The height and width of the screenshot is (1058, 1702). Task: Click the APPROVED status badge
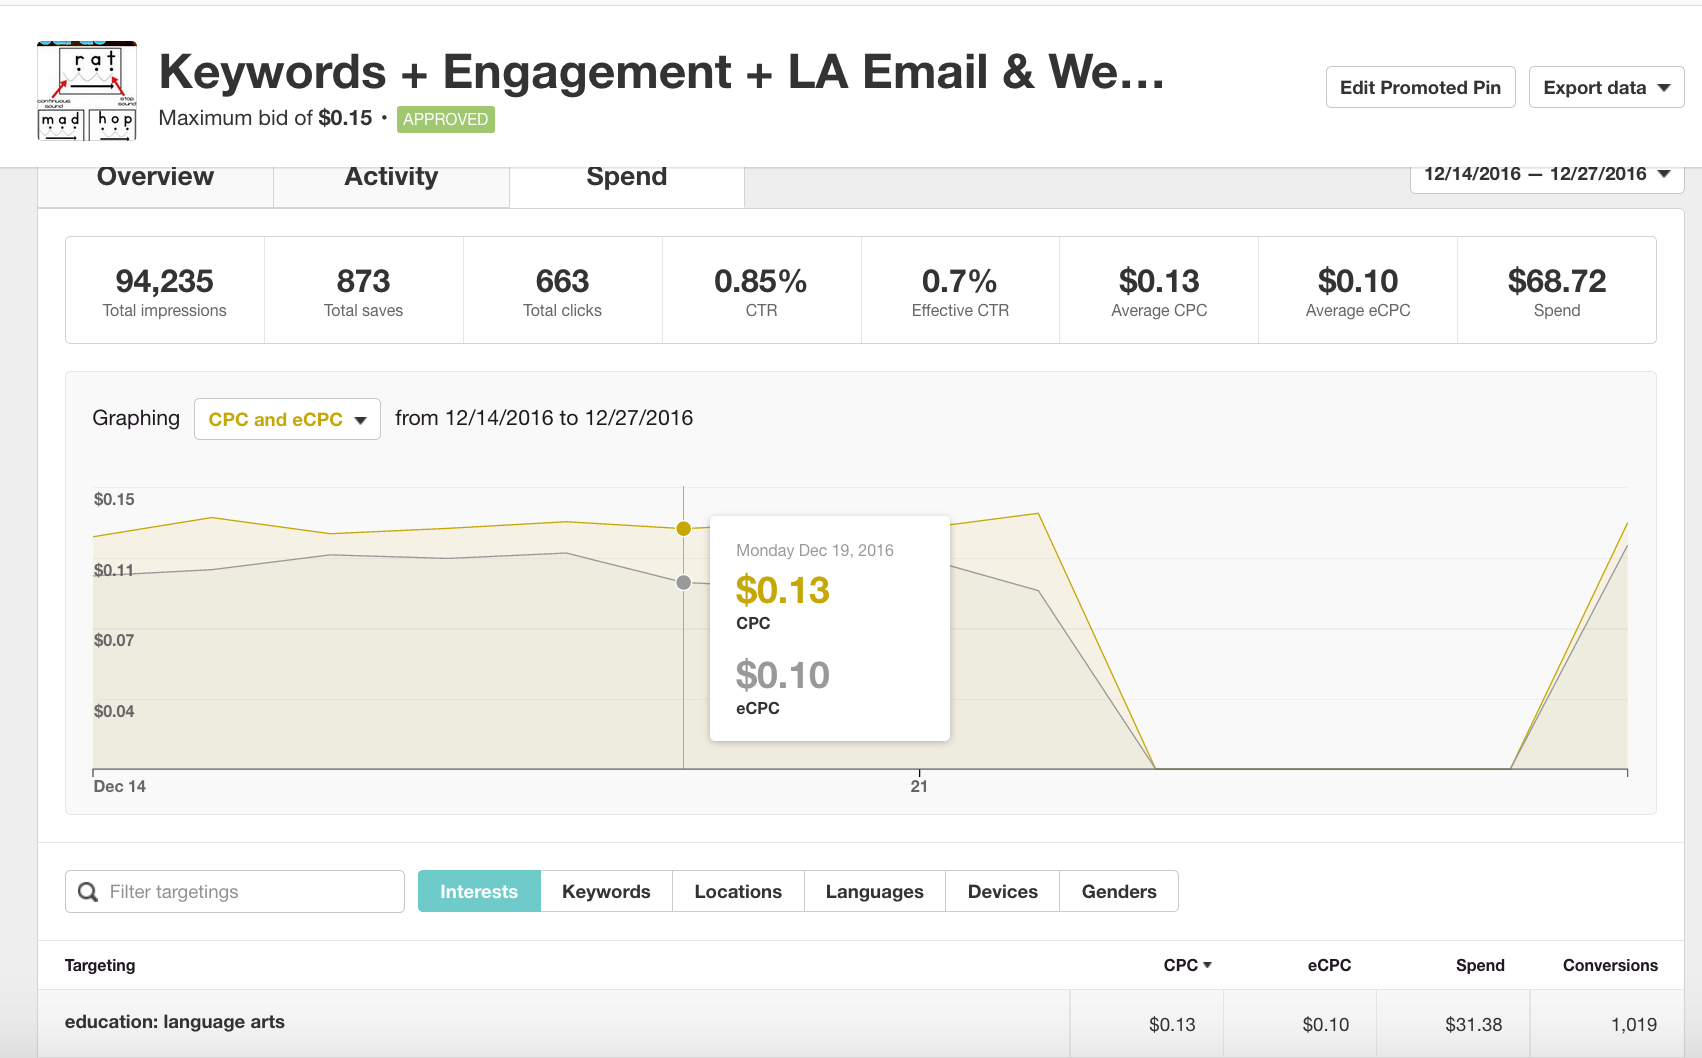(446, 119)
